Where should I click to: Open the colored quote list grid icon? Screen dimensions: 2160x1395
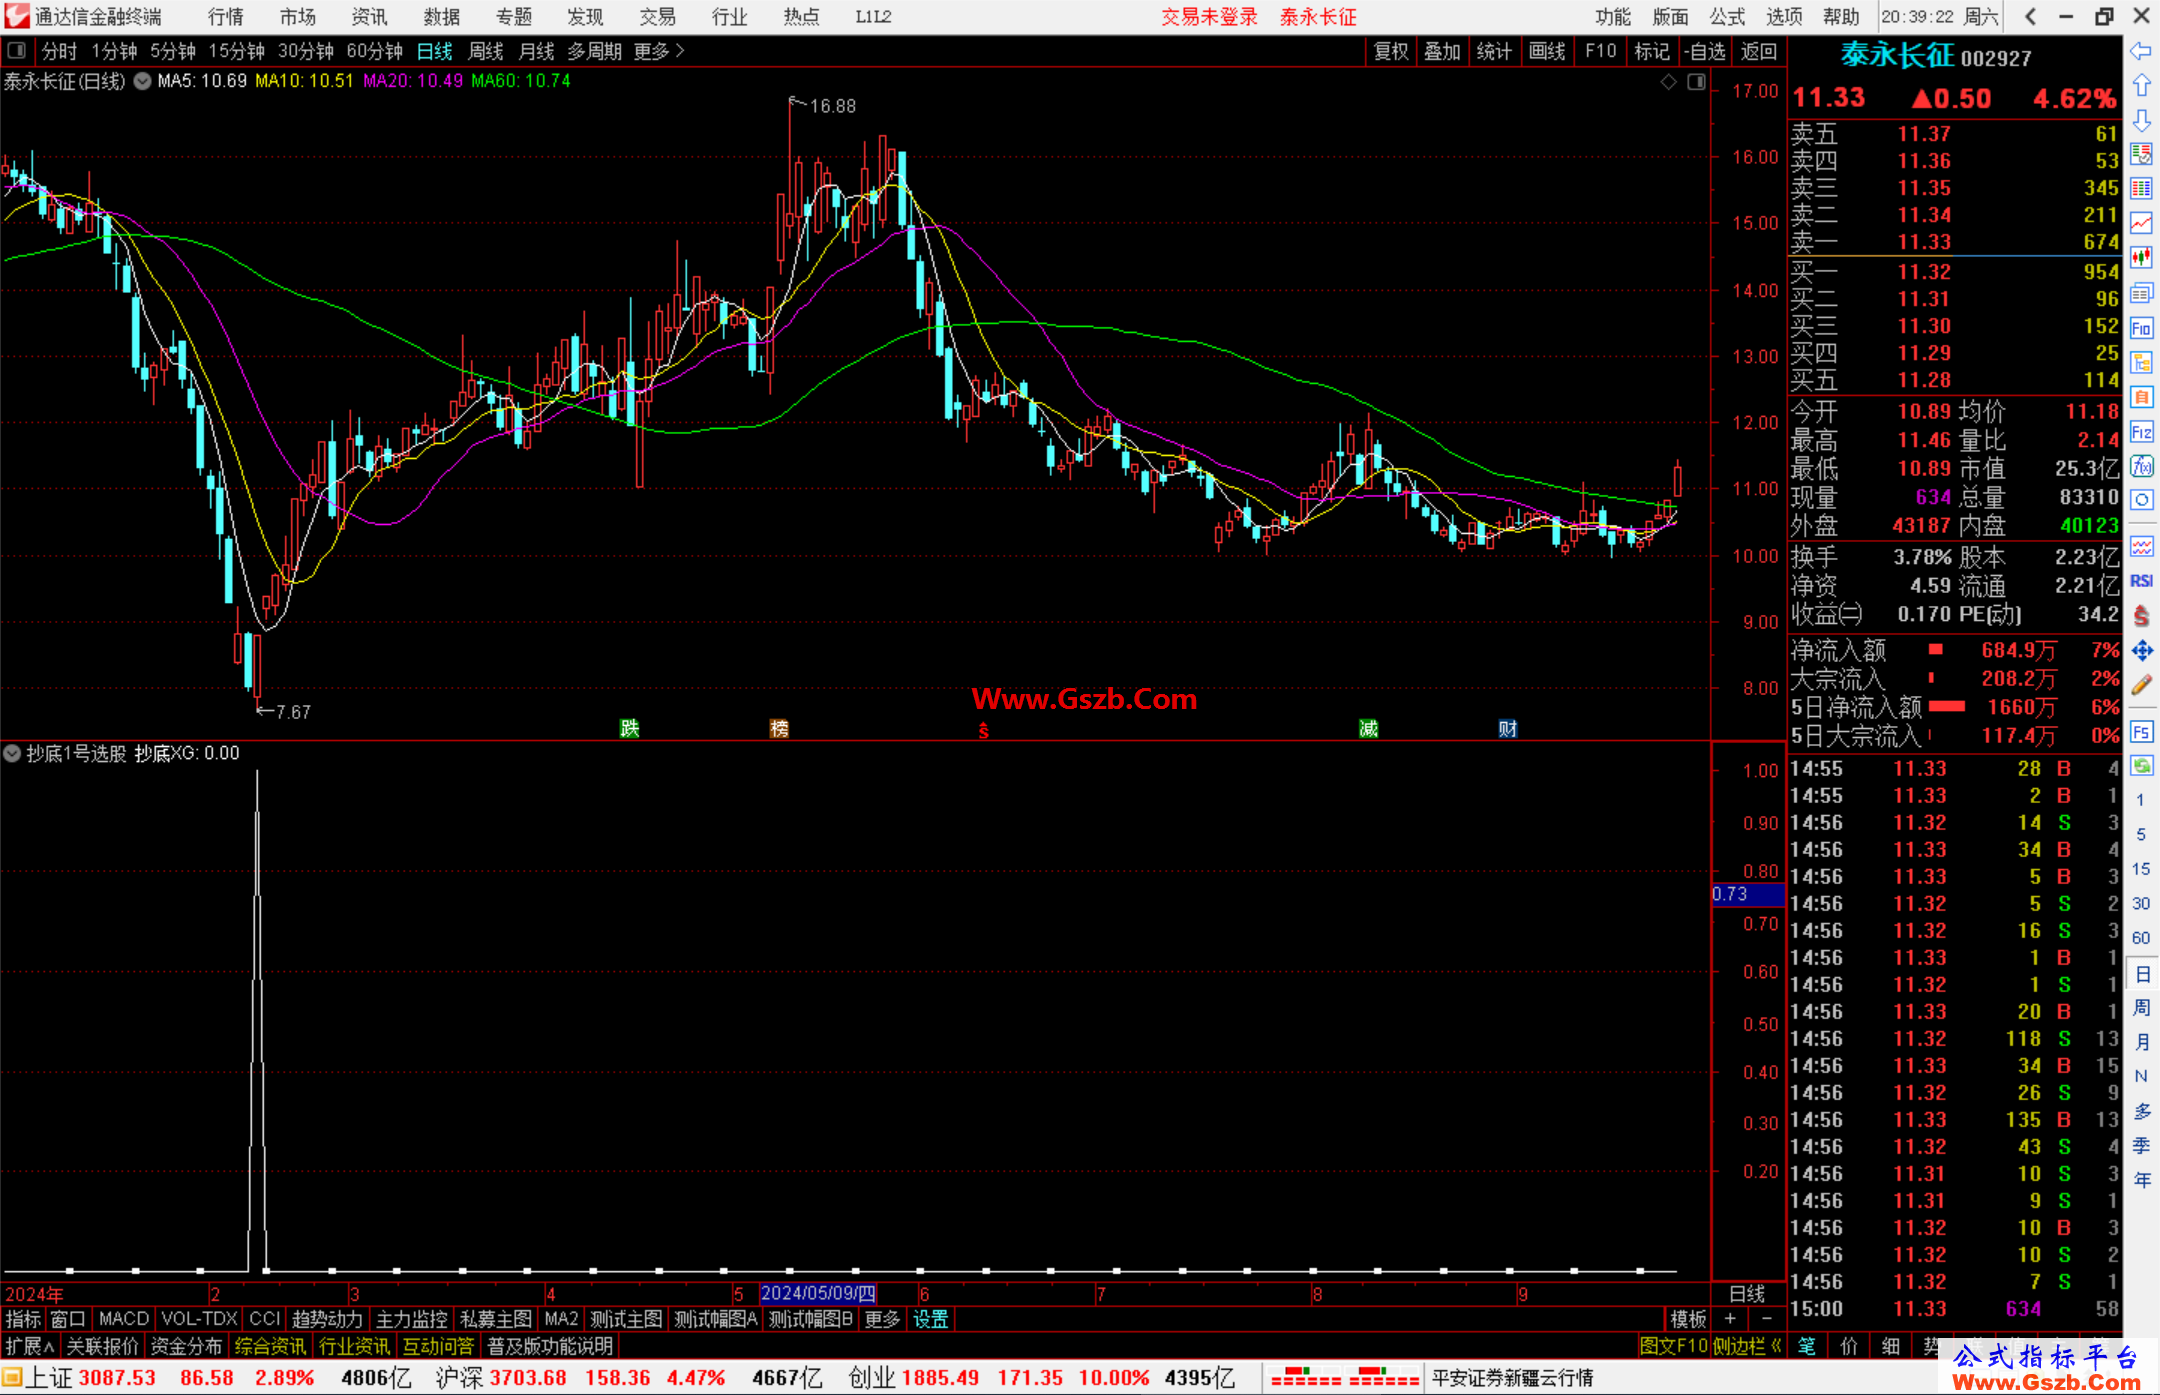point(2141,189)
